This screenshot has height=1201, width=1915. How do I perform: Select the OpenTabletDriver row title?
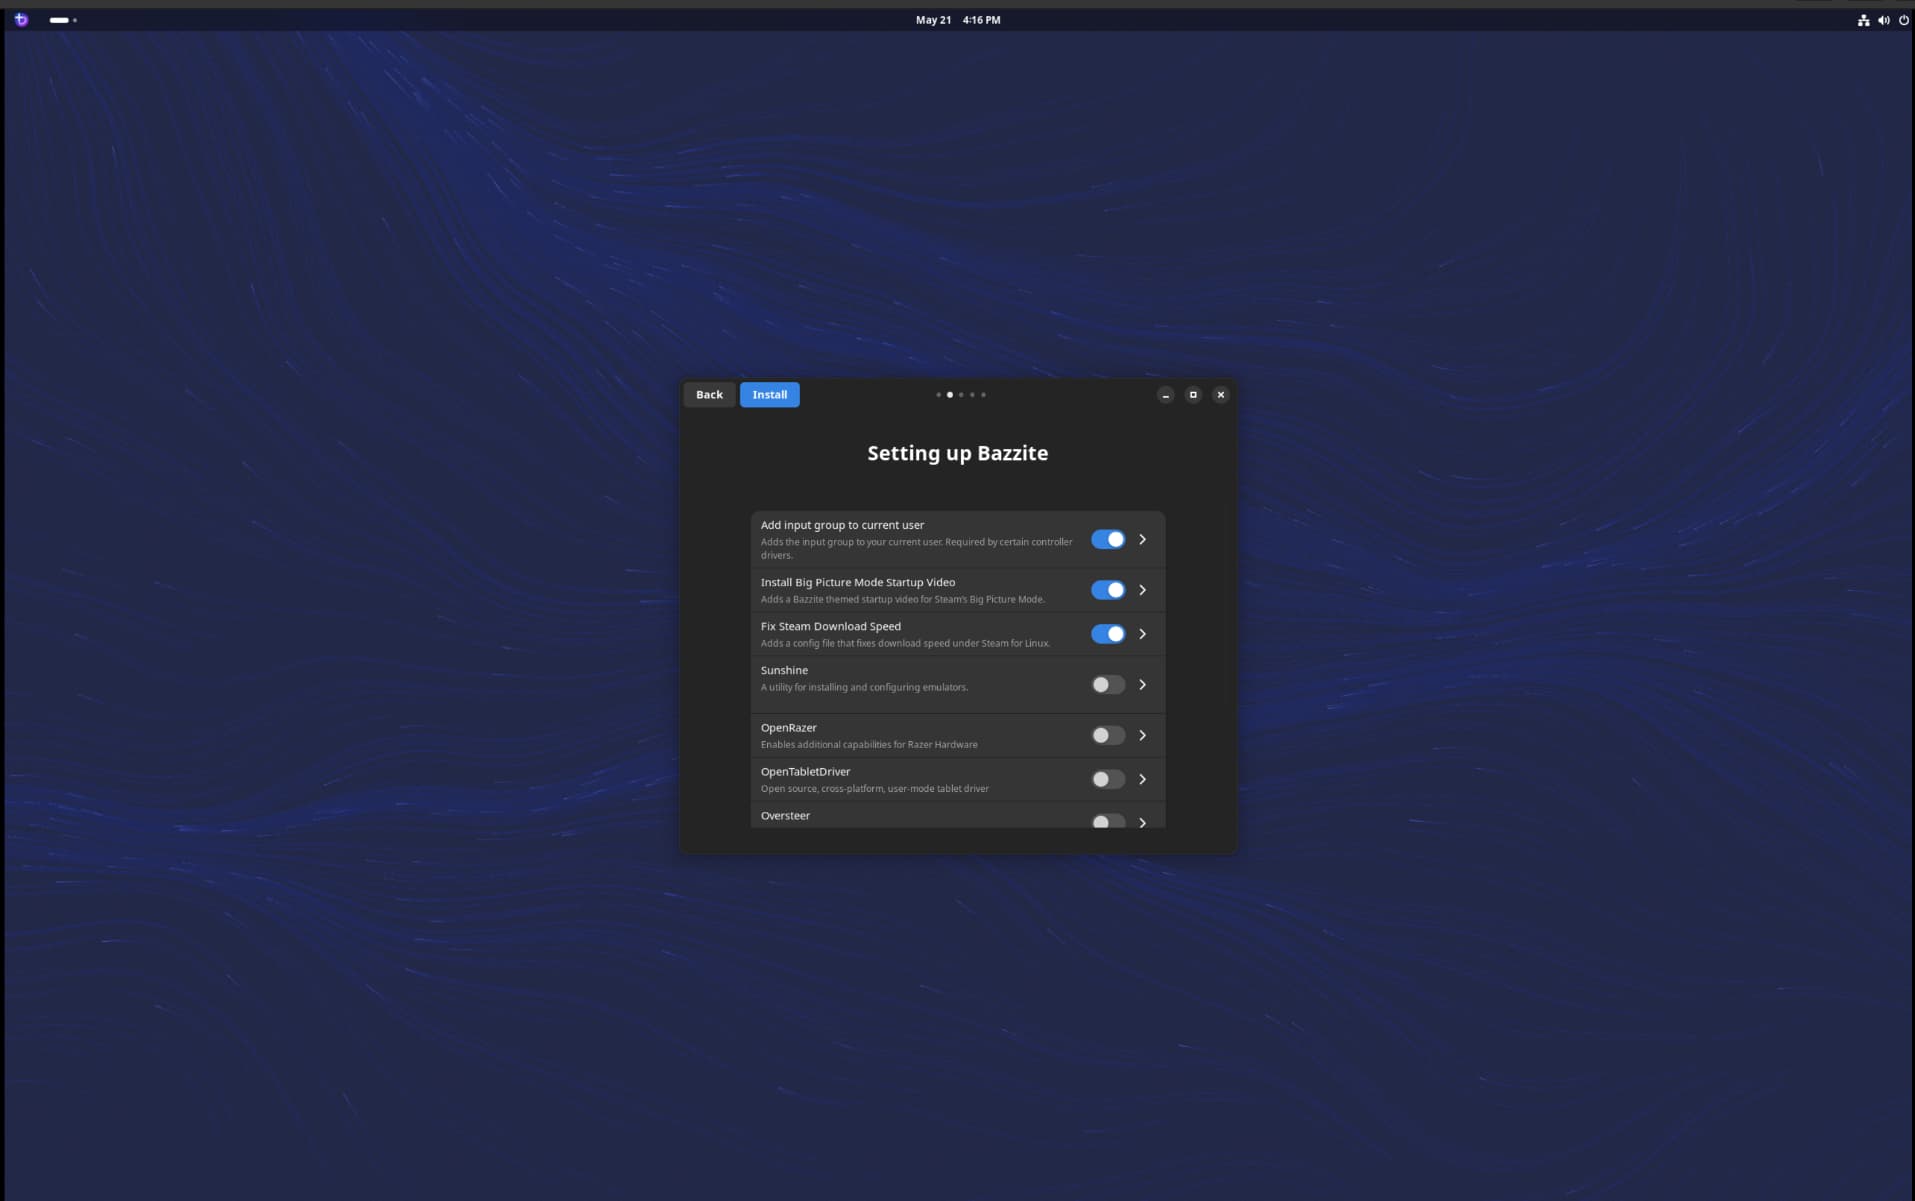pos(805,772)
